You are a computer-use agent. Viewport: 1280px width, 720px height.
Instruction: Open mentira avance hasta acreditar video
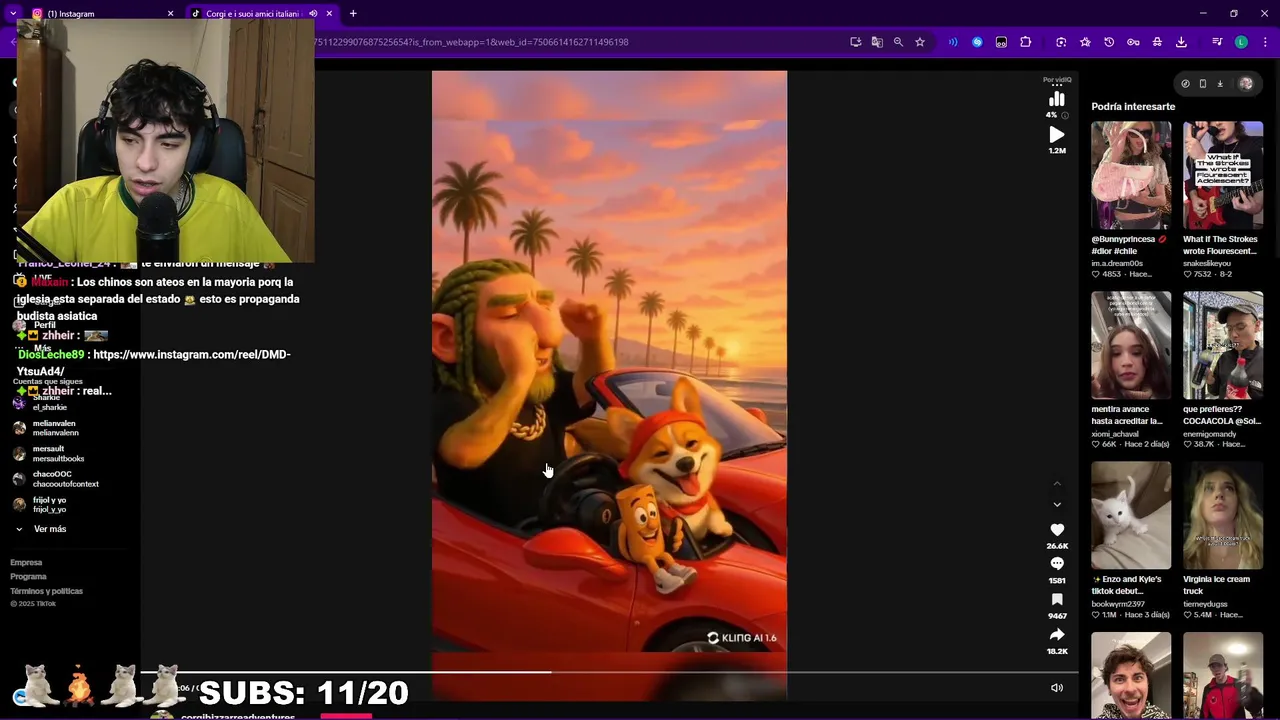(1131, 346)
